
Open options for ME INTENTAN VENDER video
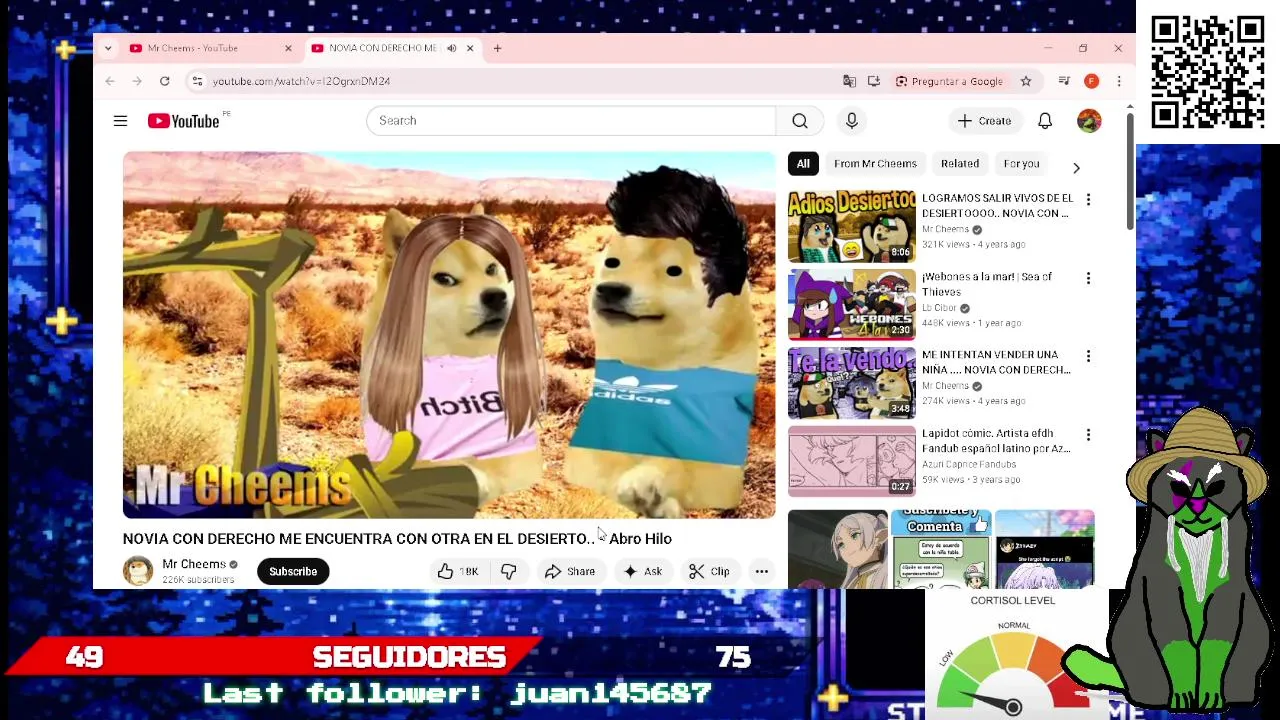pyautogui.click(x=1088, y=356)
